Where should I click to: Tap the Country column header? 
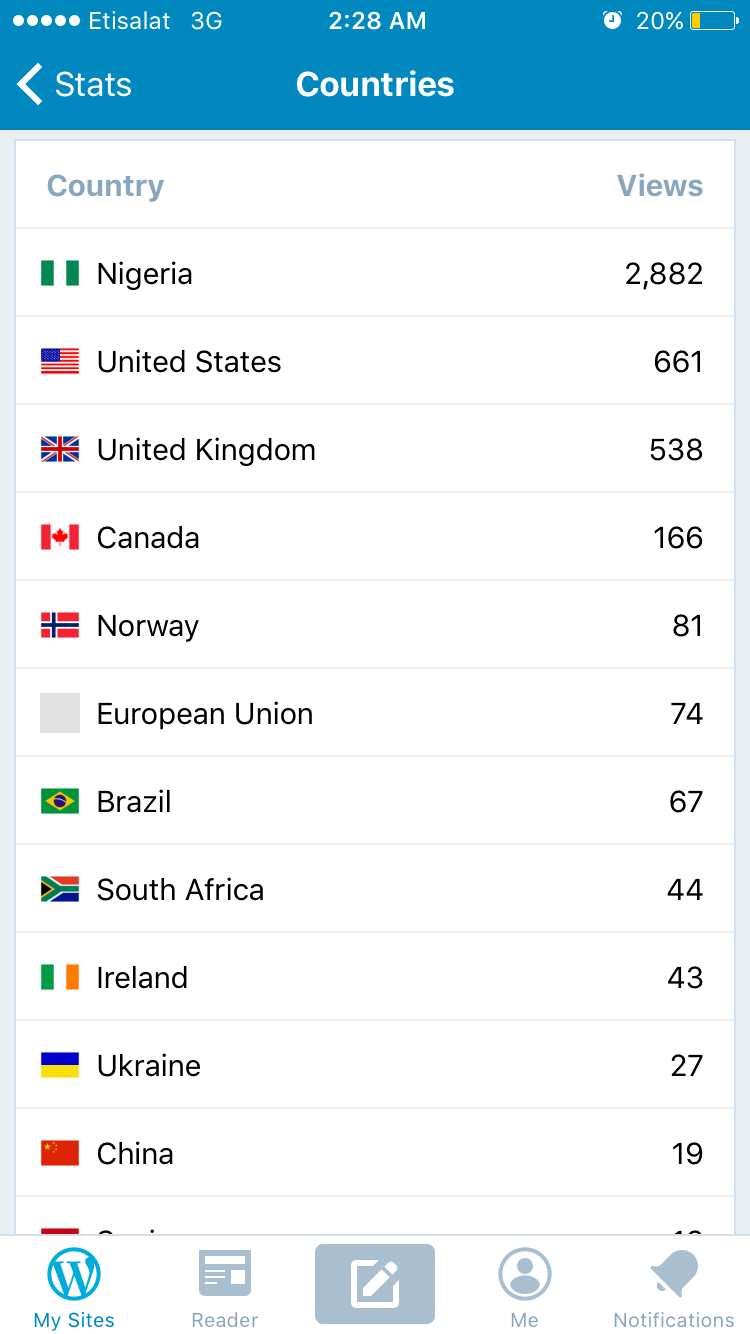[x=105, y=186]
